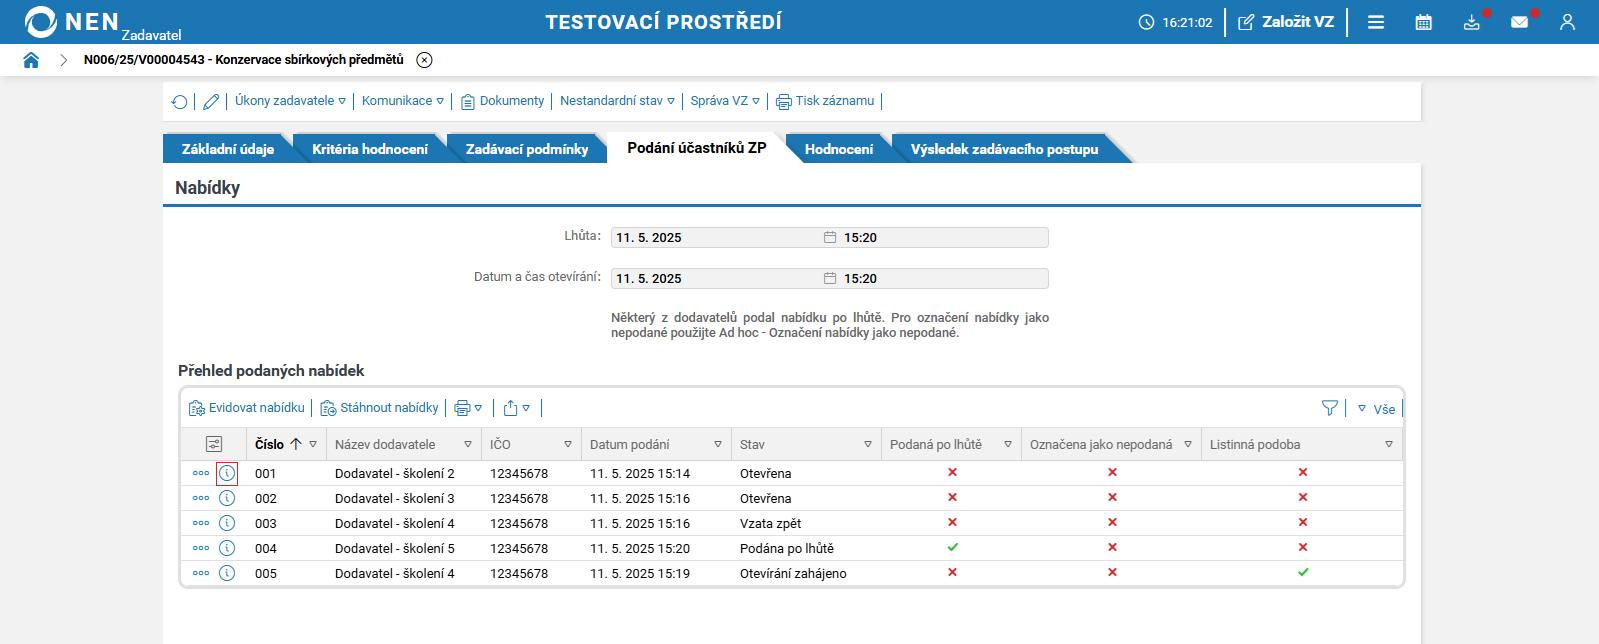The image size is (1599, 644).
Task: Open user profile icon
Action: (x=1567, y=22)
